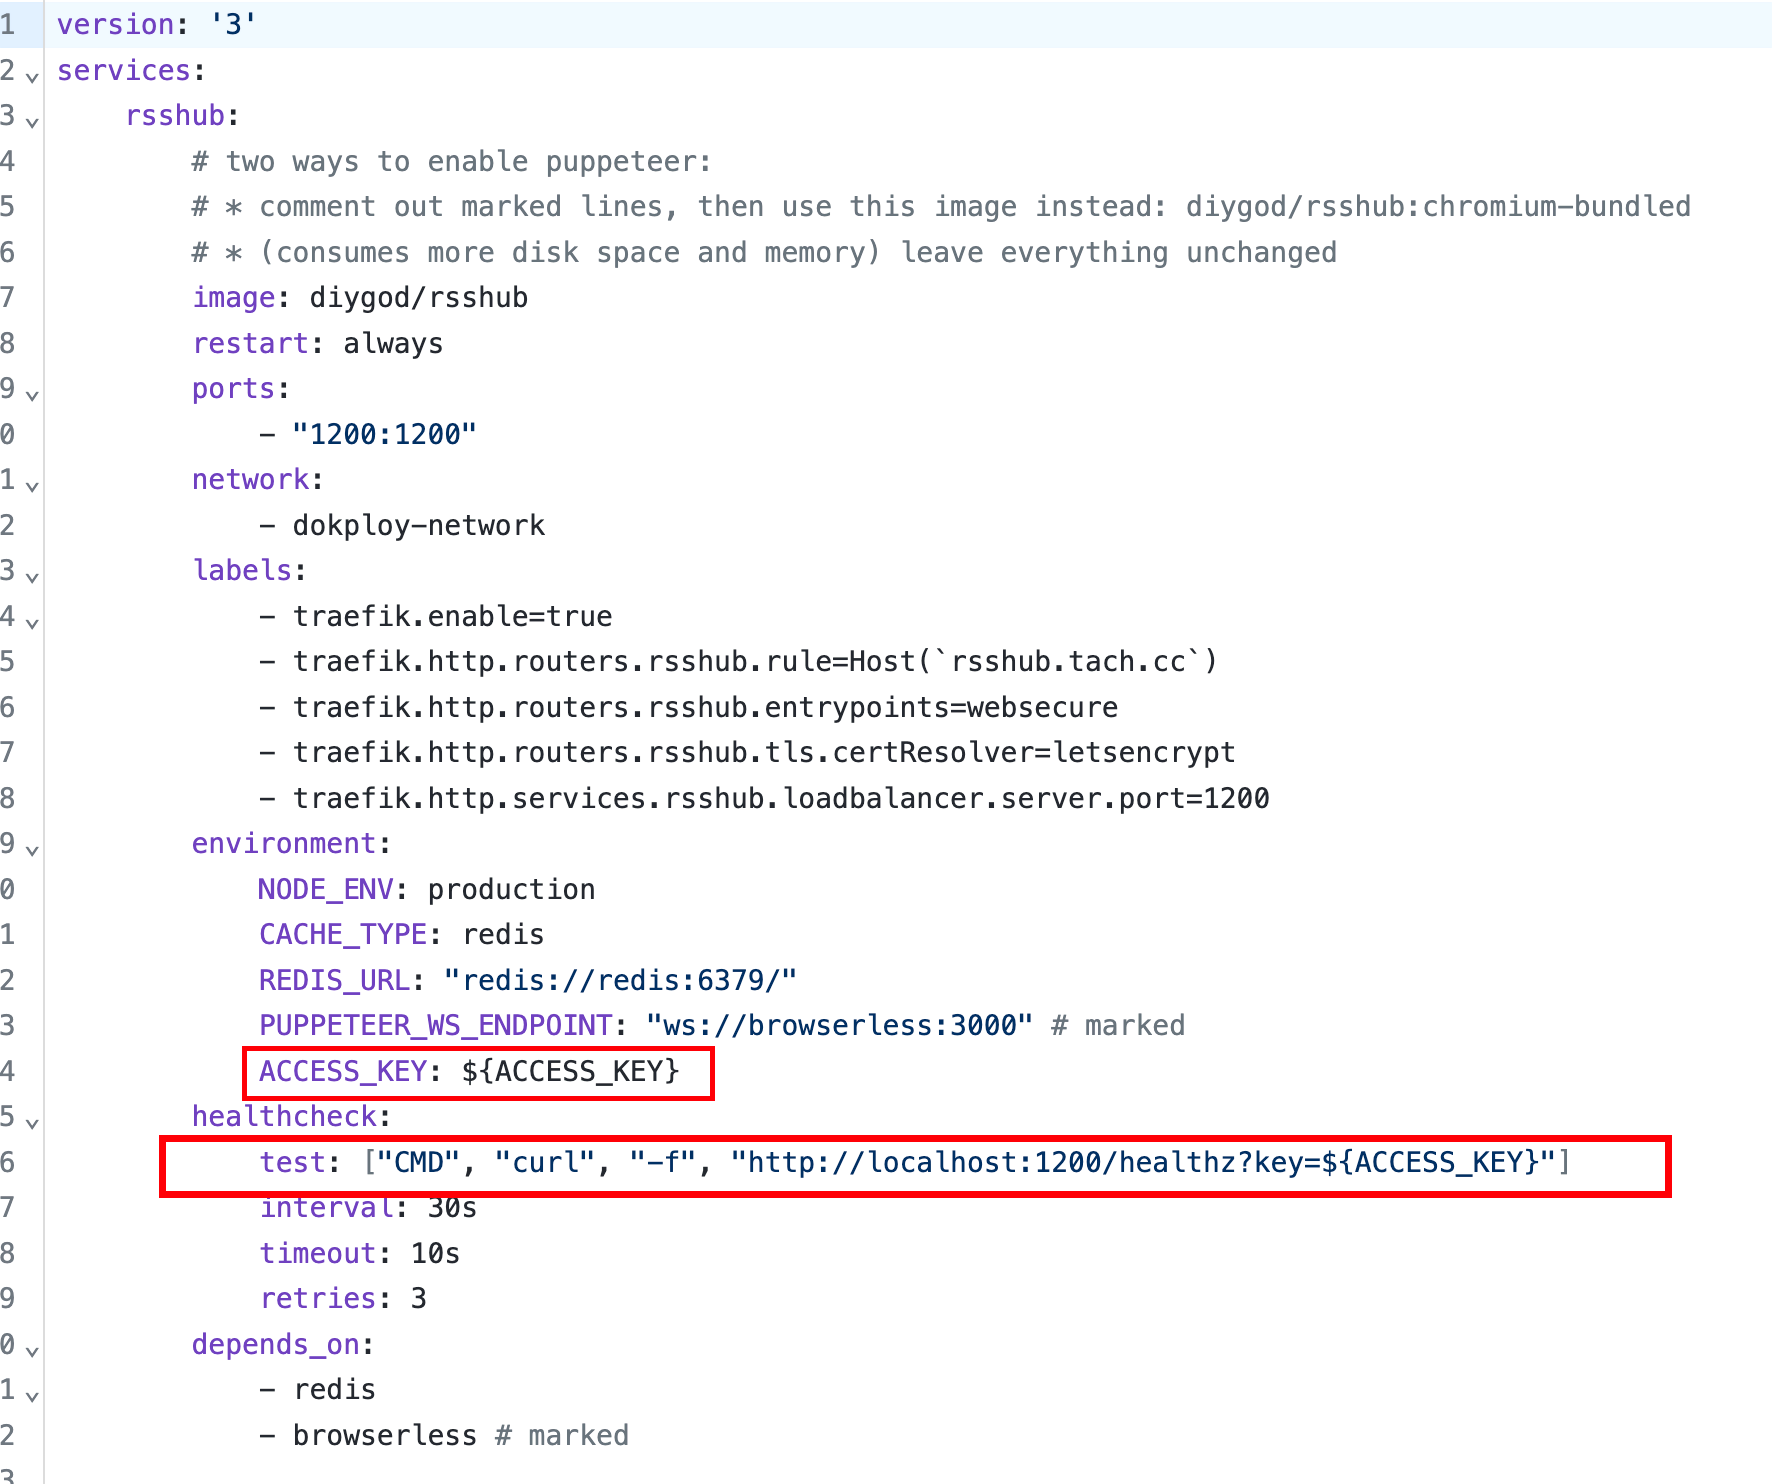Click the highlighted ACCESS_KEY environment variable
The width and height of the screenshot is (1772, 1484).
click(469, 1071)
